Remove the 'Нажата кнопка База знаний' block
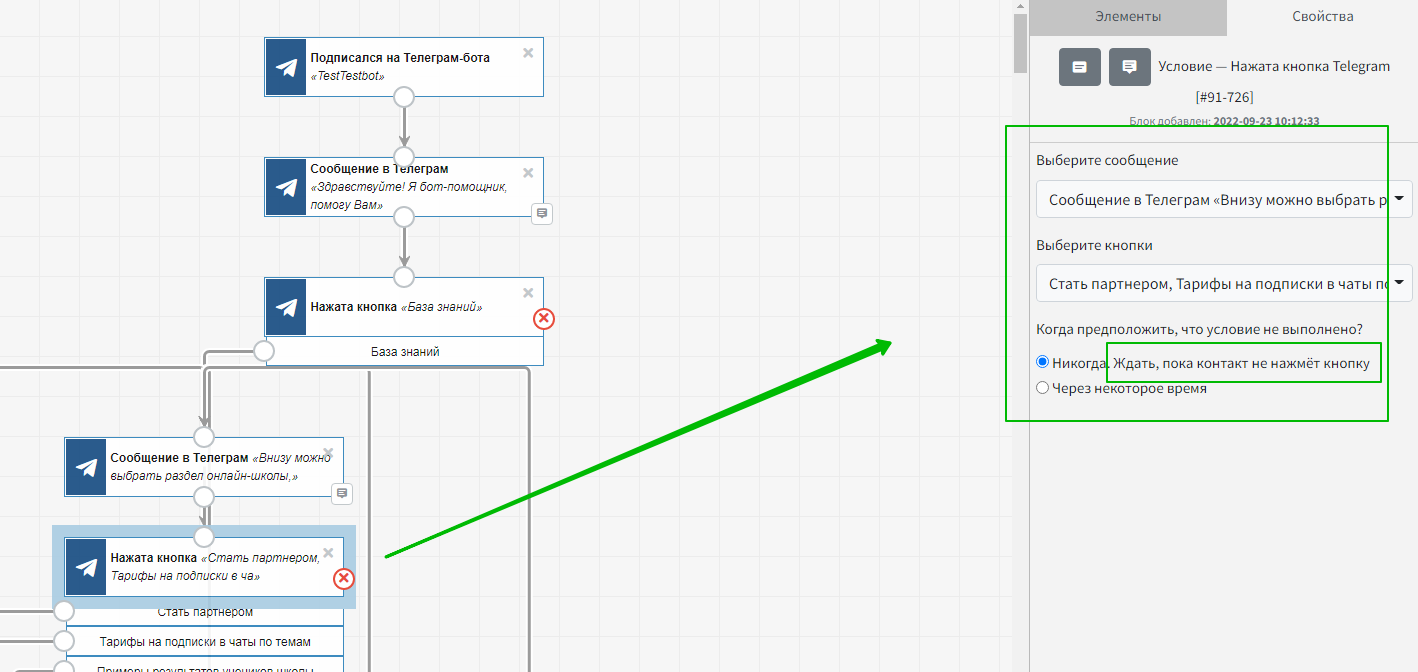Image resolution: width=1418 pixels, height=672 pixels. [x=528, y=293]
